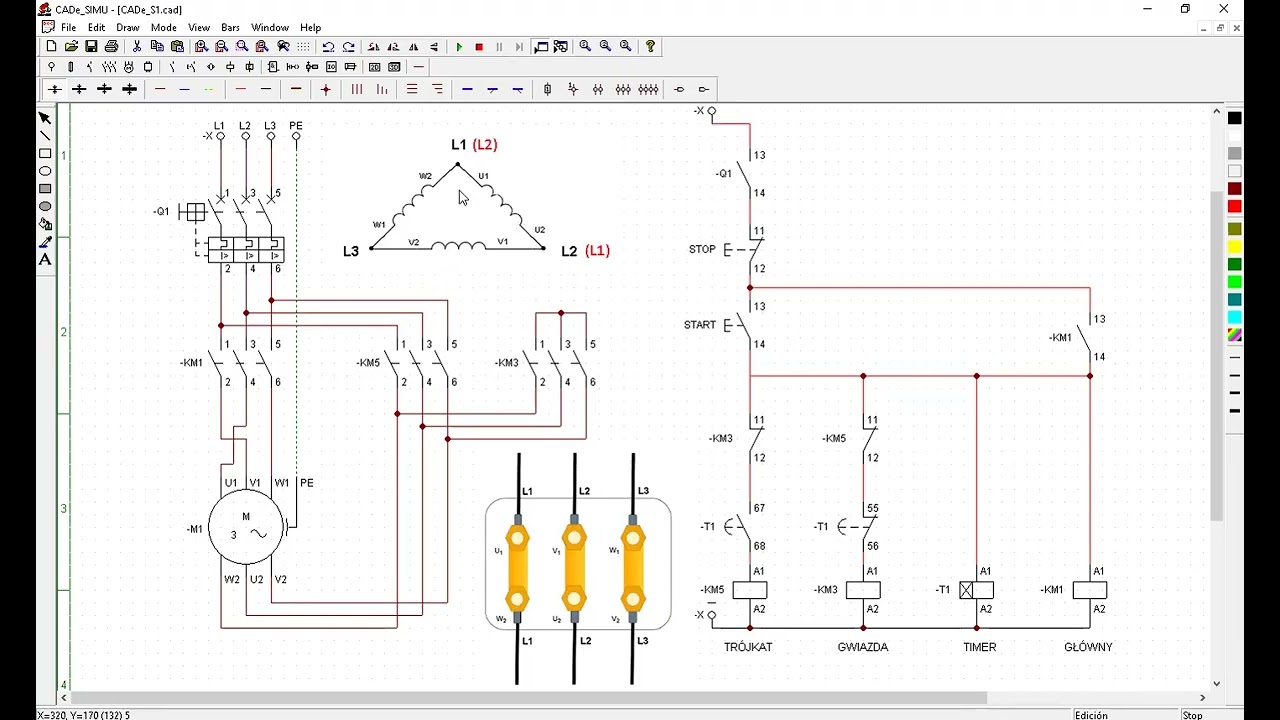The width and height of the screenshot is (1280, 720).
Task: Minimize the inner document window
Action: pos(1203,28)
